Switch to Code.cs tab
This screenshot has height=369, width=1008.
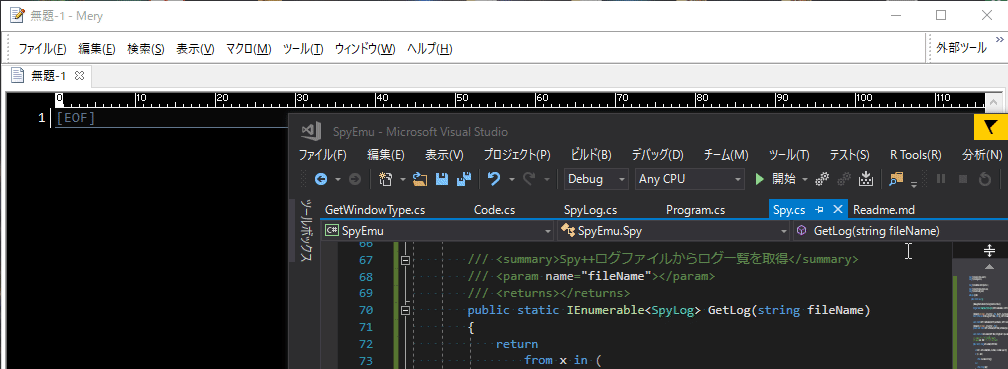494,210
